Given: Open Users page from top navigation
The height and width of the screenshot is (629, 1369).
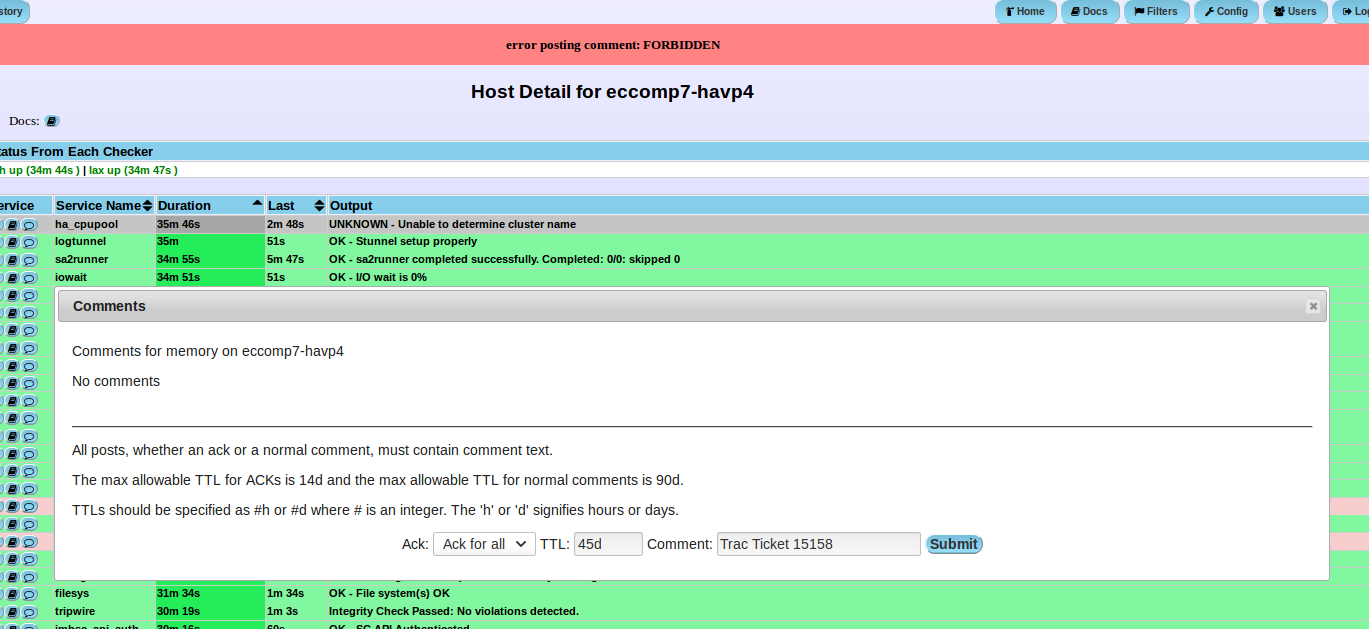Looking at the screenshot, I should pos(1295,12).
